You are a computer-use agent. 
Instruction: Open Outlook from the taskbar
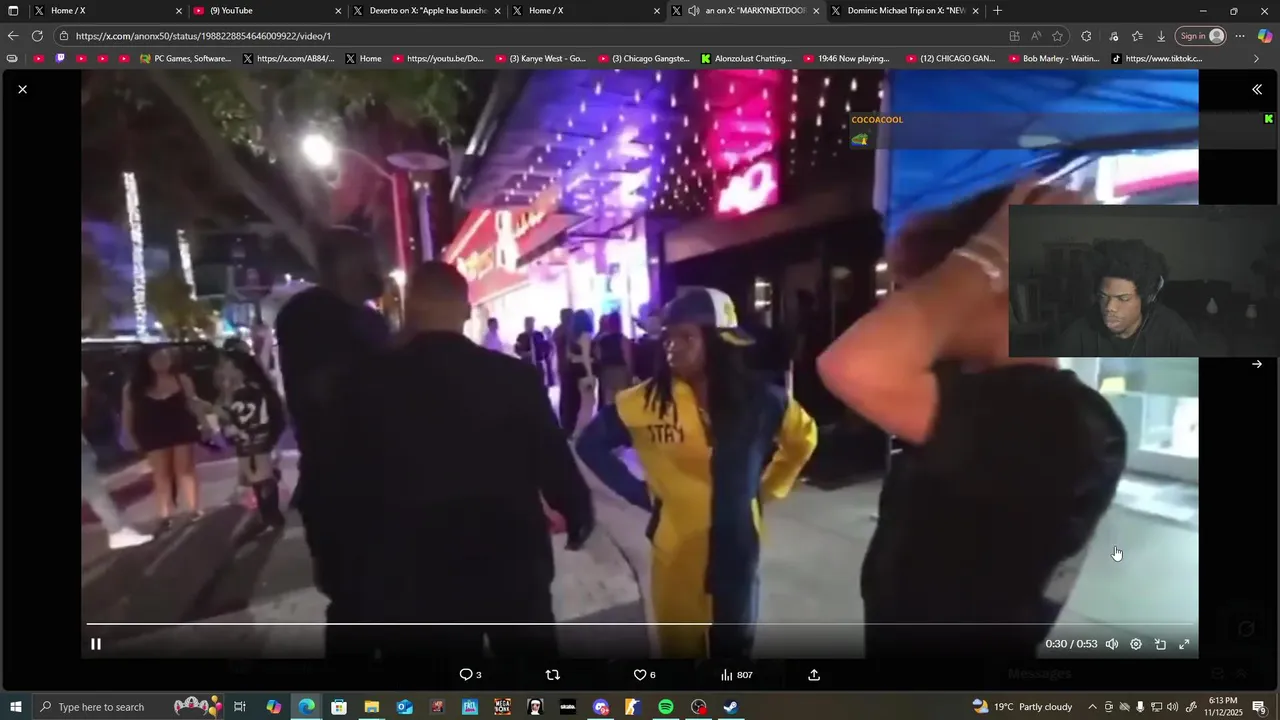pos(404,707)
